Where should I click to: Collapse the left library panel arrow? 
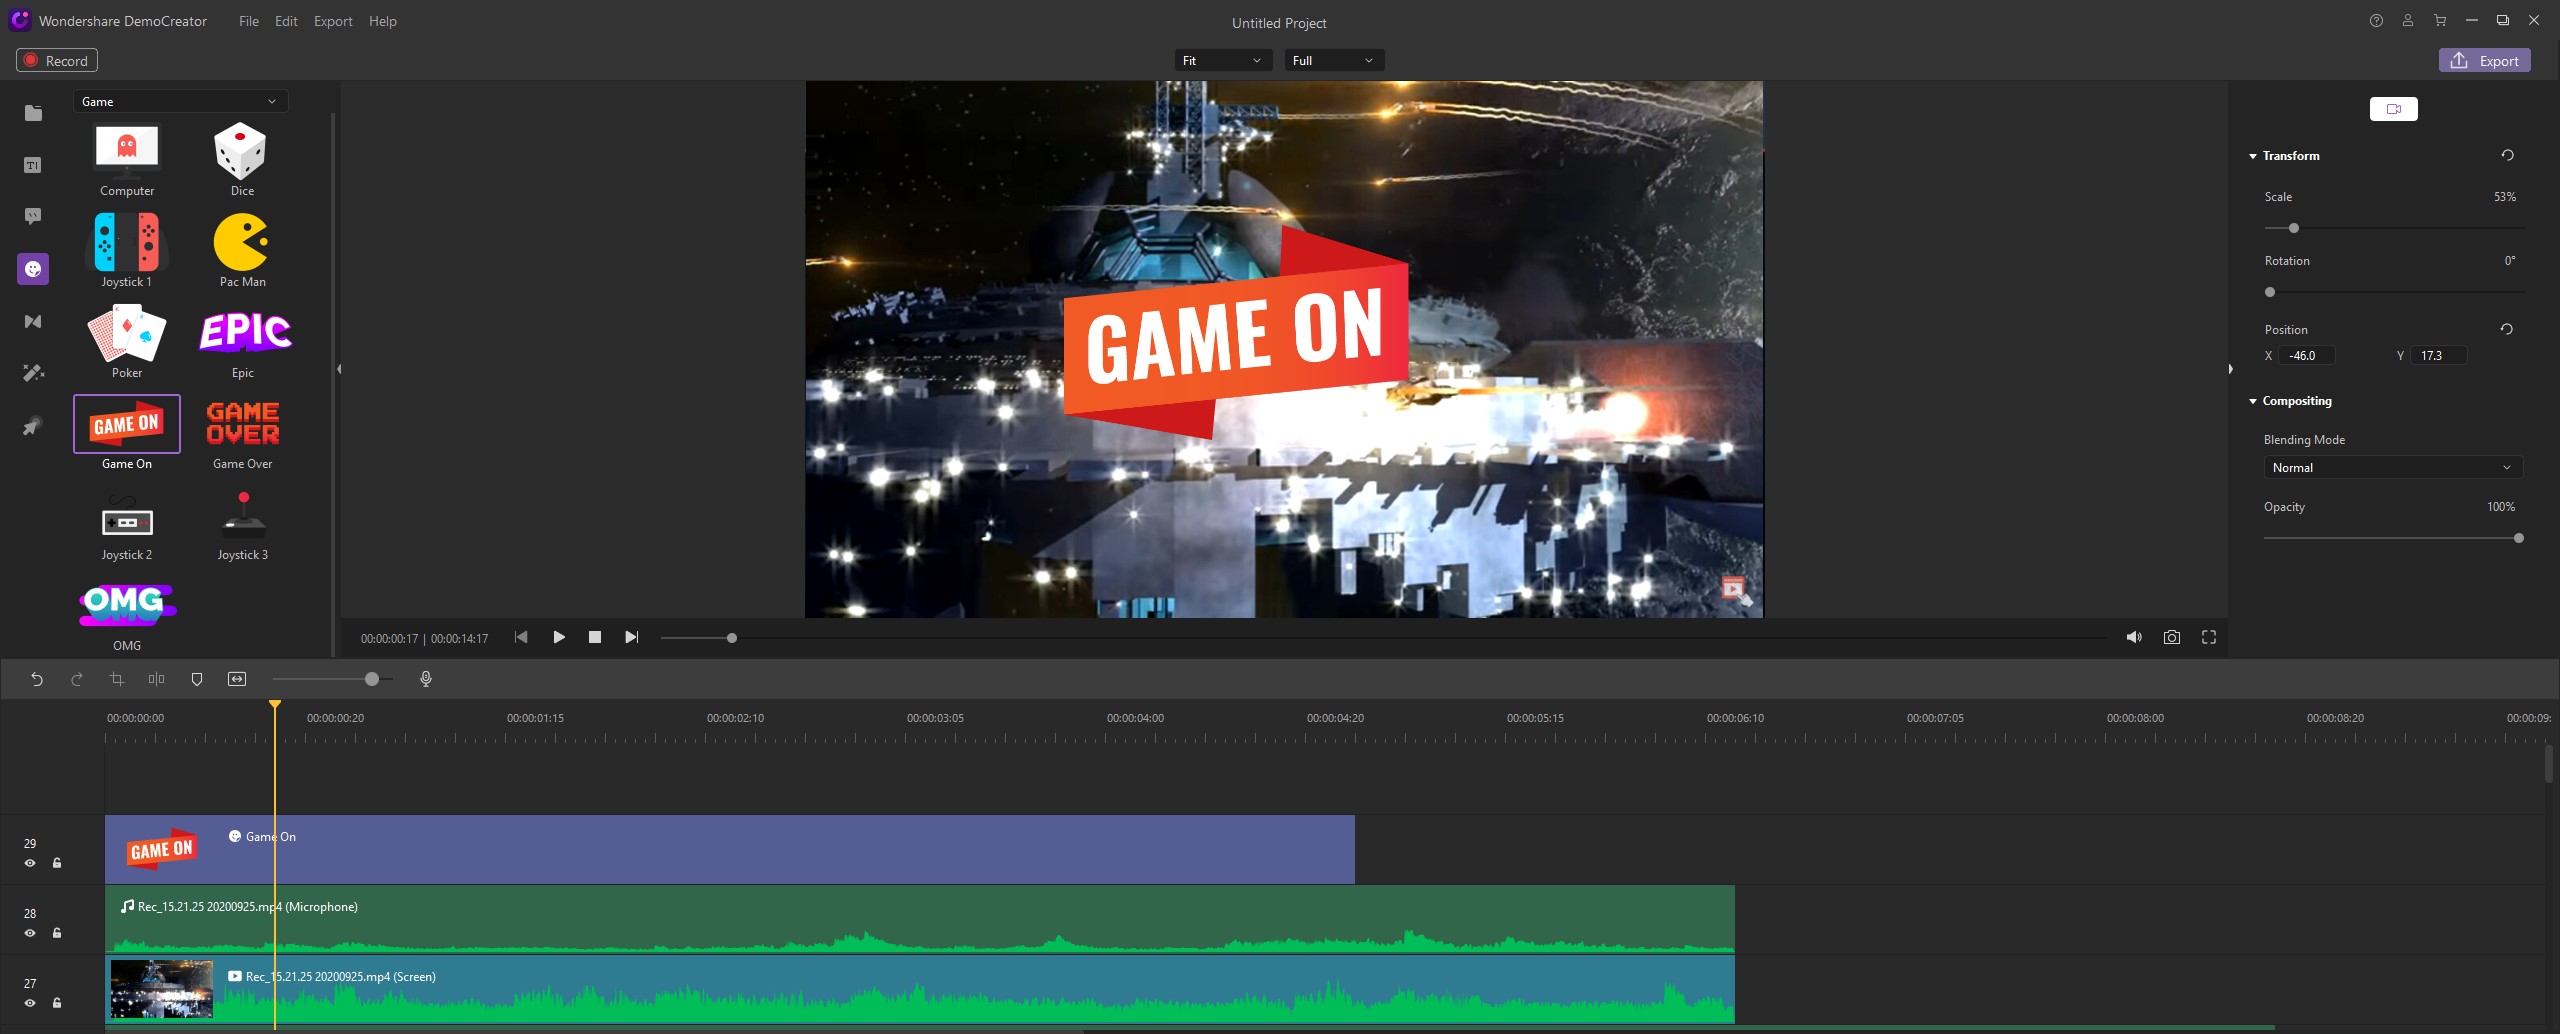(x=339, y=369)
